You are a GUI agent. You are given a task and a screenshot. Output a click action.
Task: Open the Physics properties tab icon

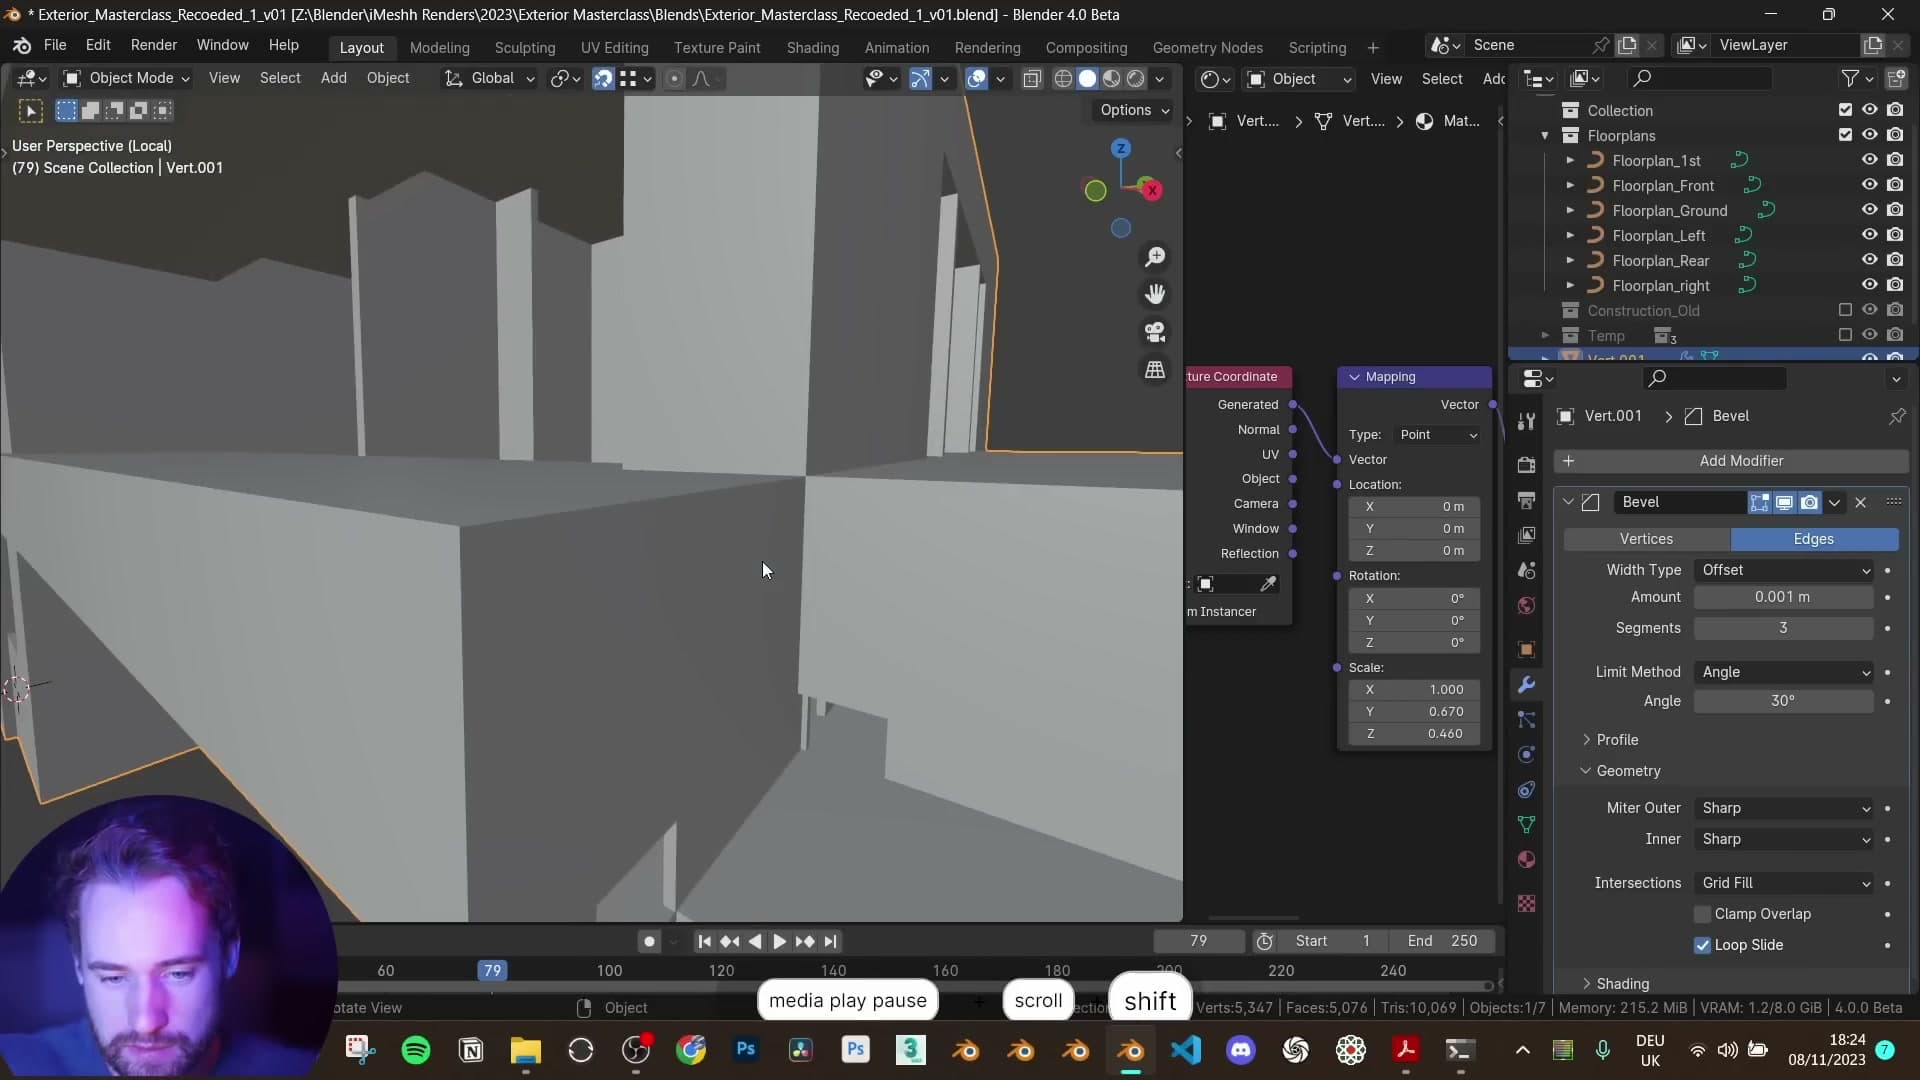pyautogui.click(x=1526, y=755)
